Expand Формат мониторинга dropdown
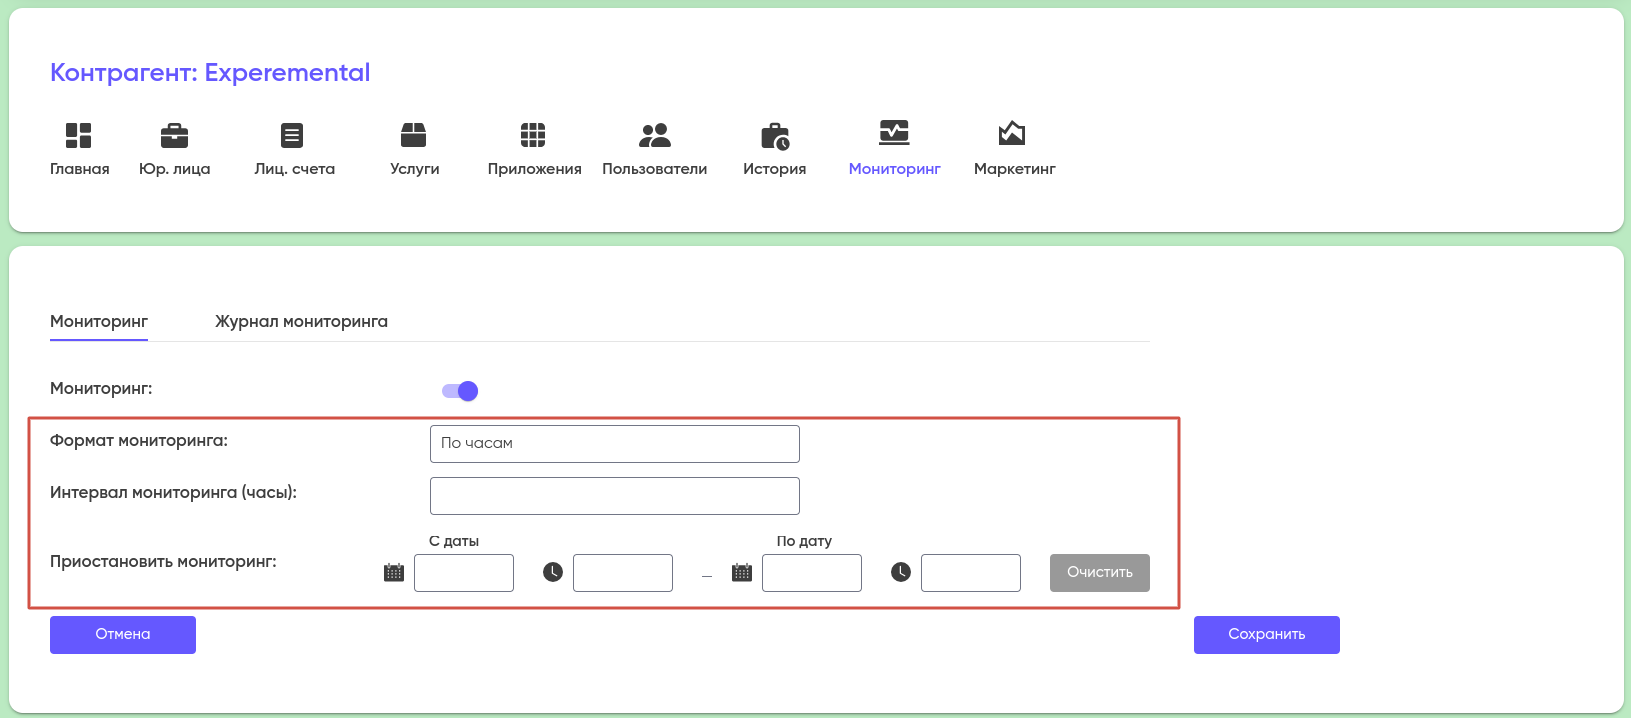The image size is (1631, 718). 614,444
